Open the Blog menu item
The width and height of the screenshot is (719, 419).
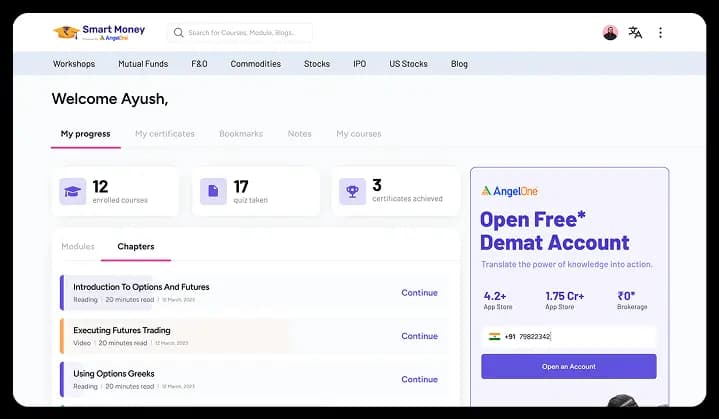click(x=459, y=64)
